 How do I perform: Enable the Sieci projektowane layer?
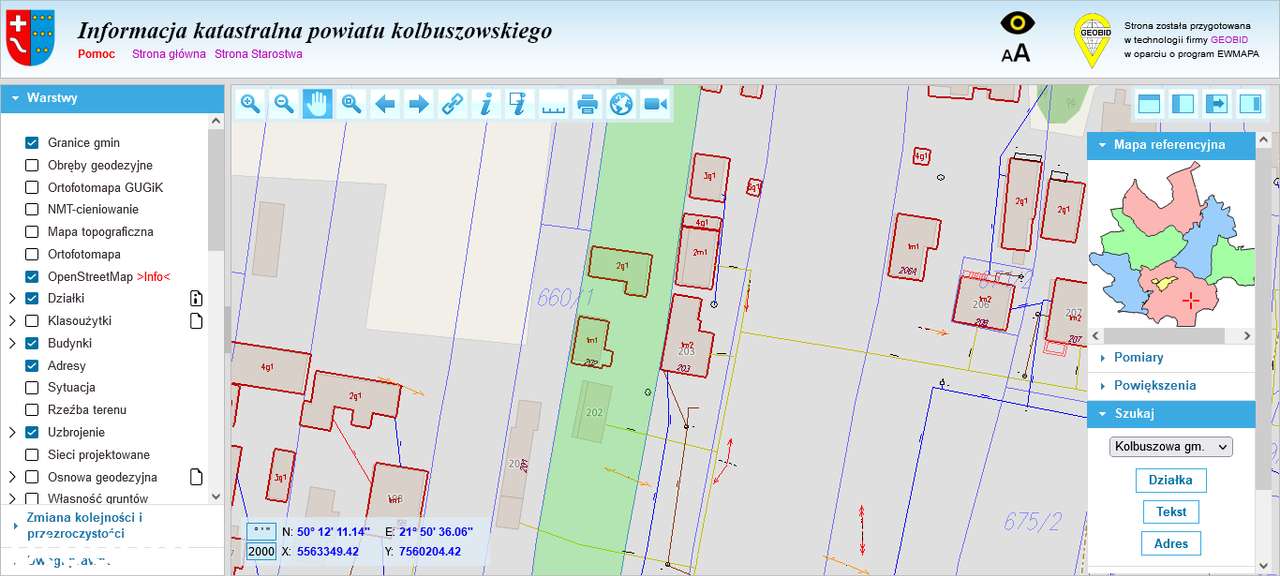32,454
